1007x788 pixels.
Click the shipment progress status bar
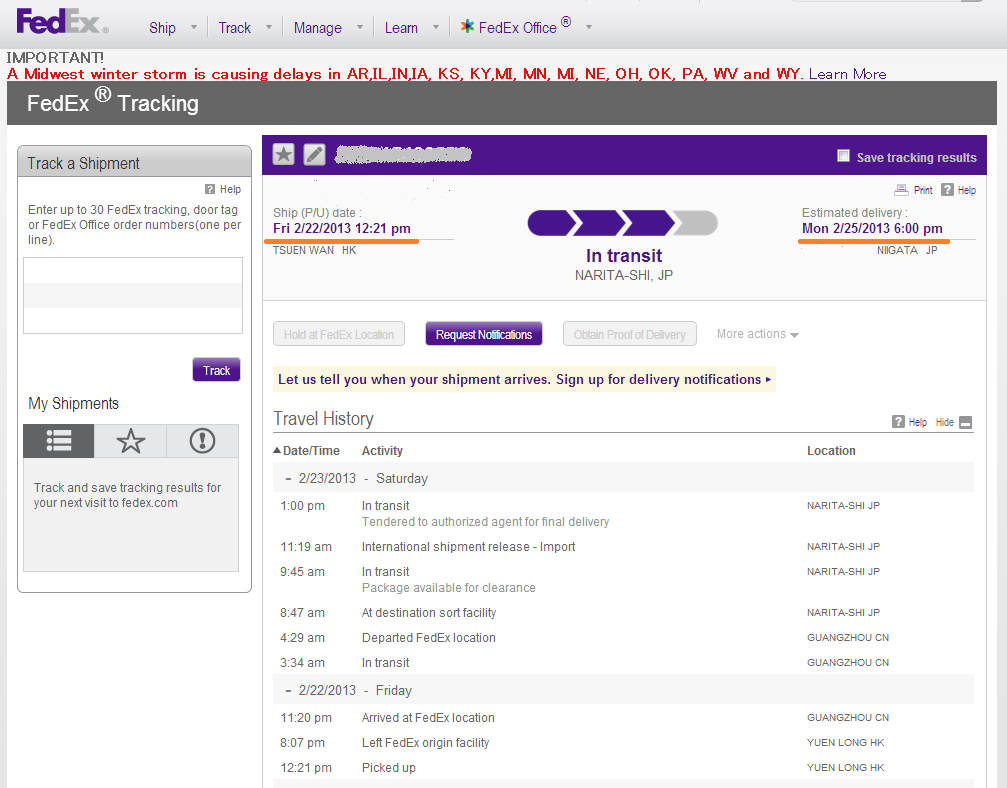pyautogui.click(x=622, y=223)
